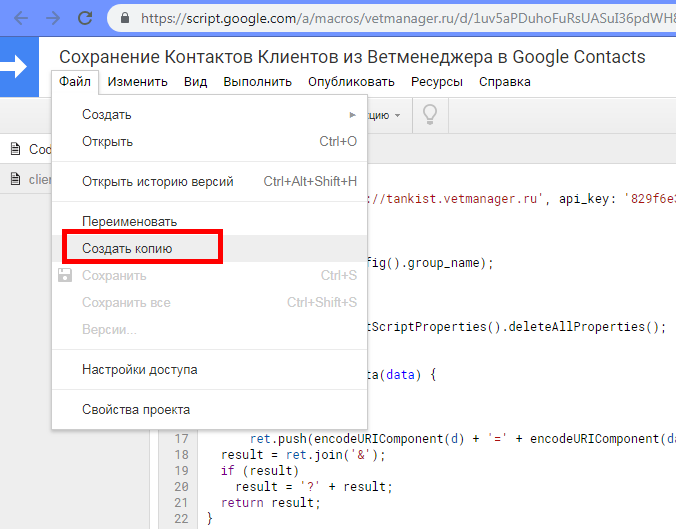Choose Свойства проекта
The height and width of the screenshot is (529, 676).
coord(210,409)
